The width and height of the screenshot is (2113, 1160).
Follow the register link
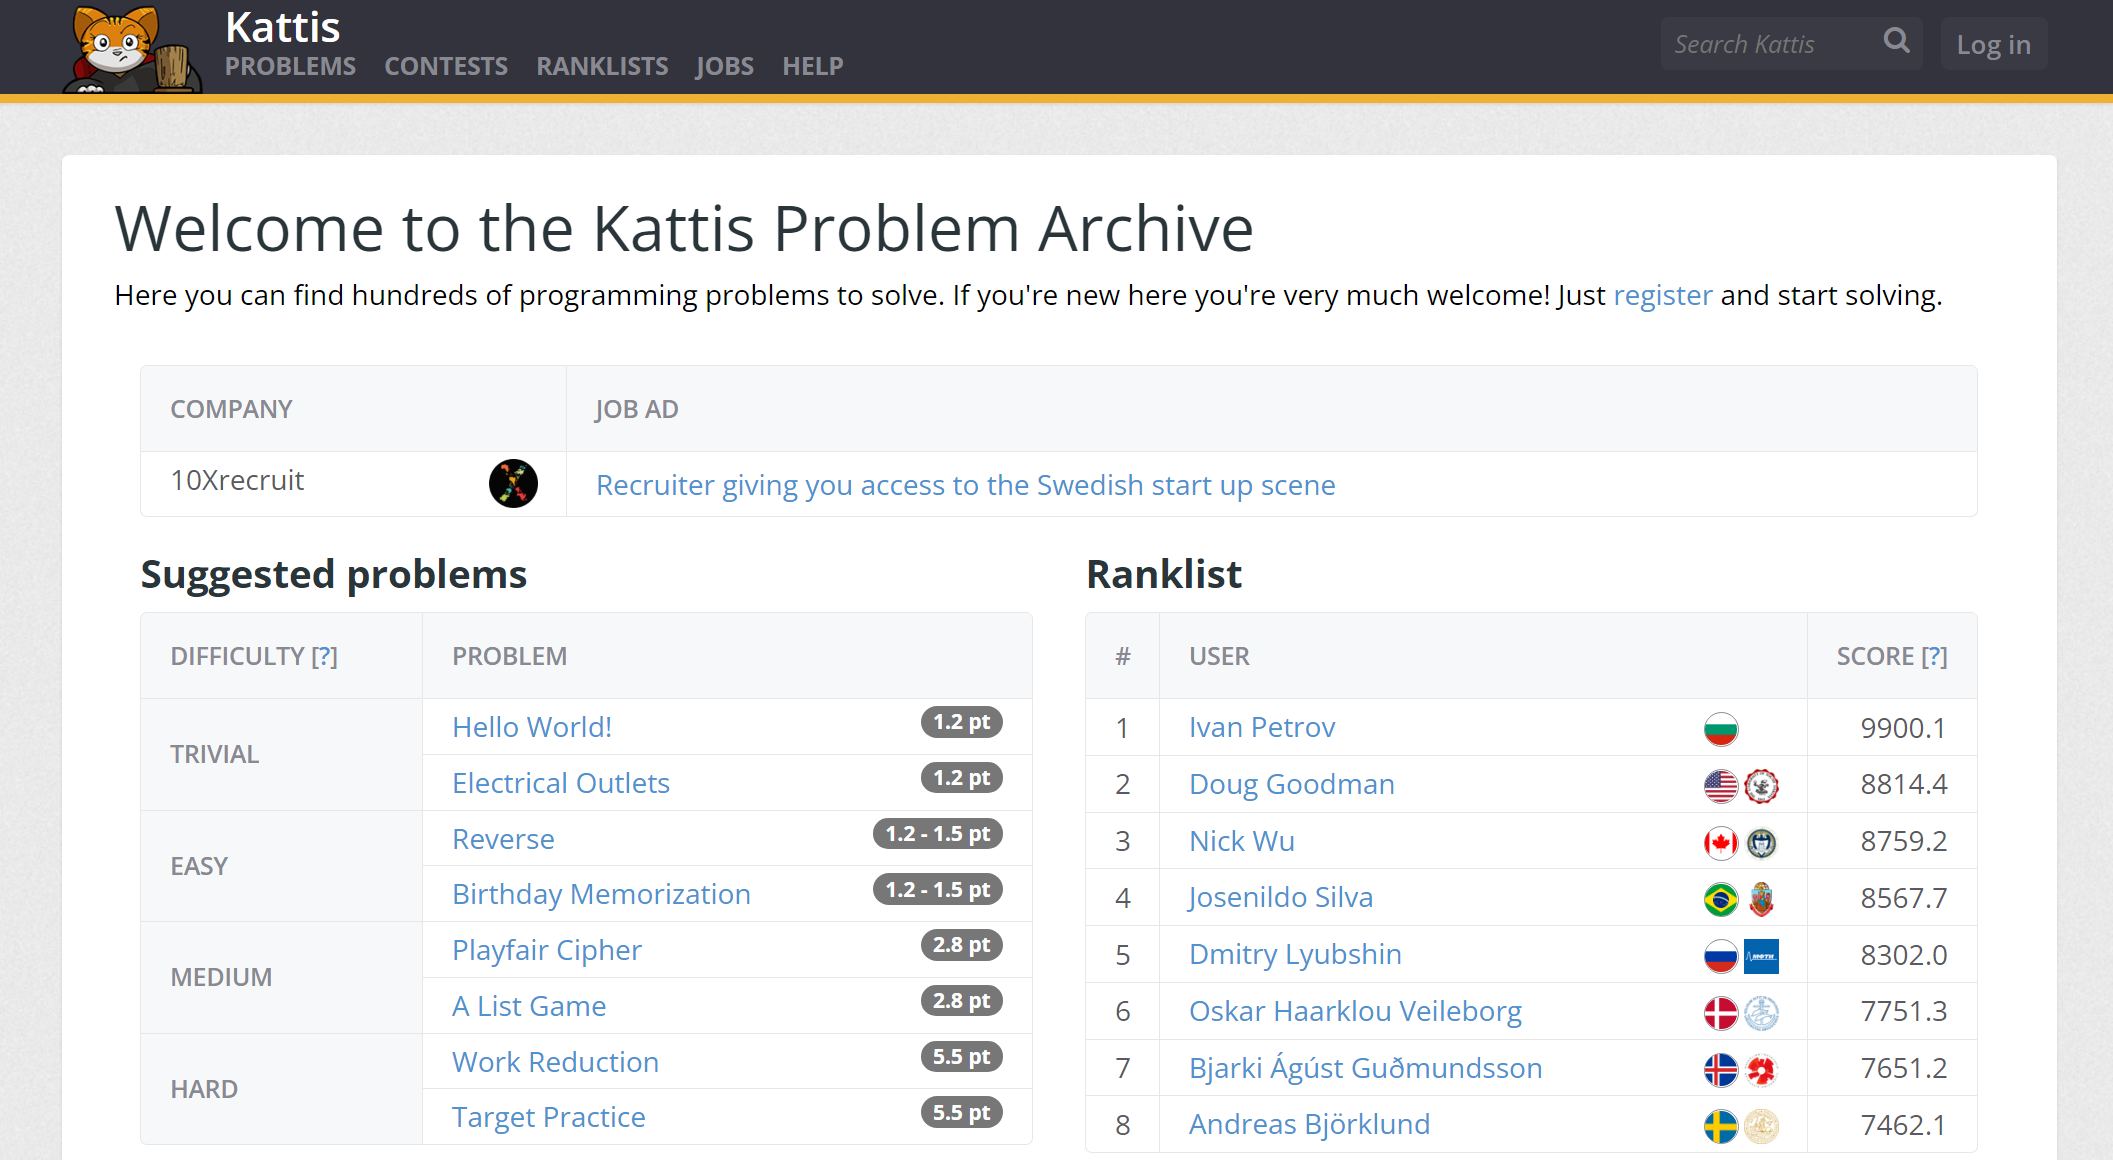tap(1662, 296)
